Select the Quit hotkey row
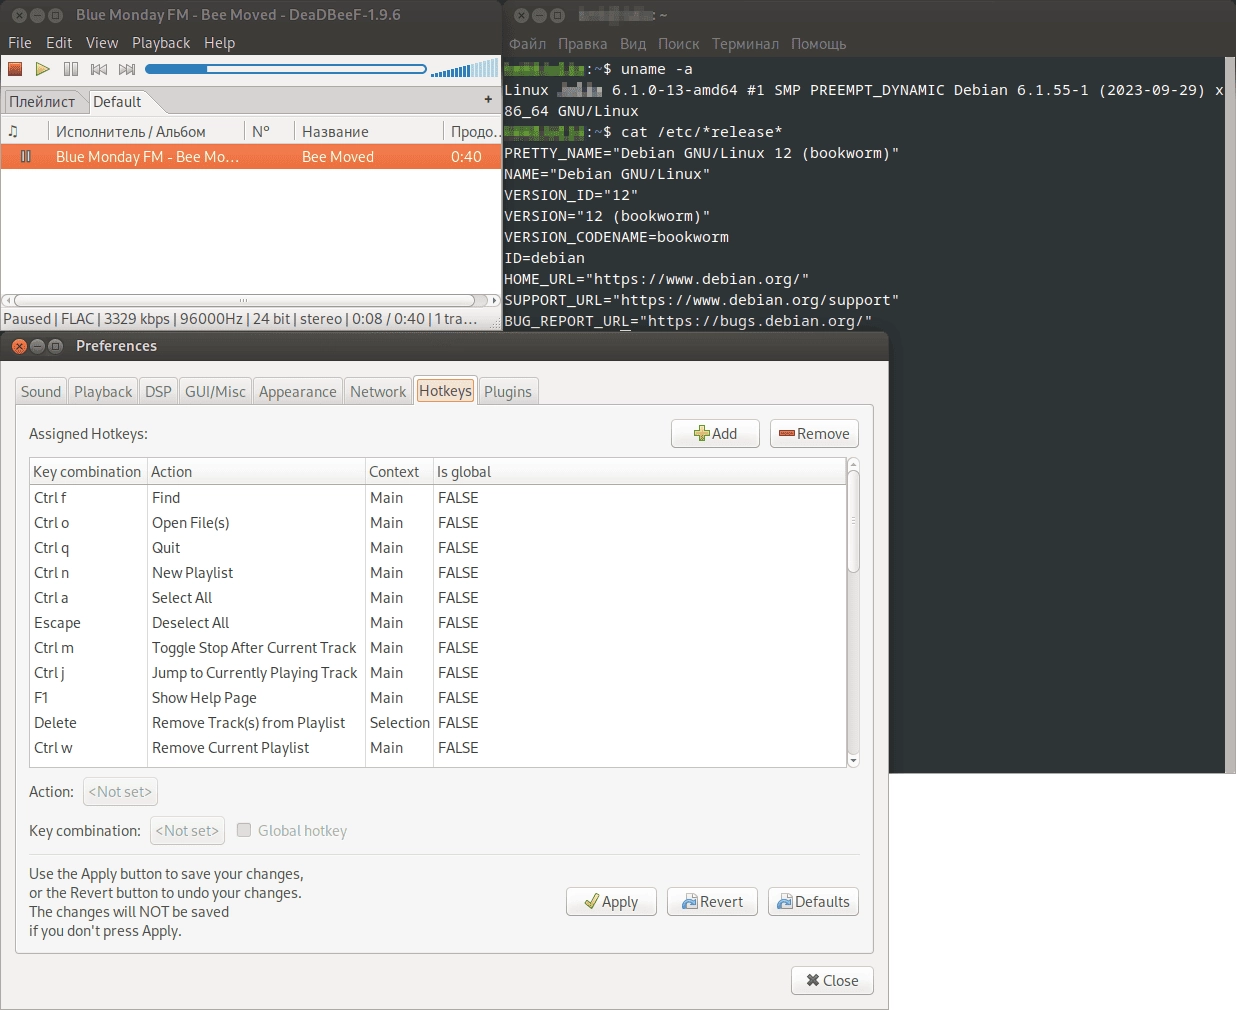 pos(438,548)
